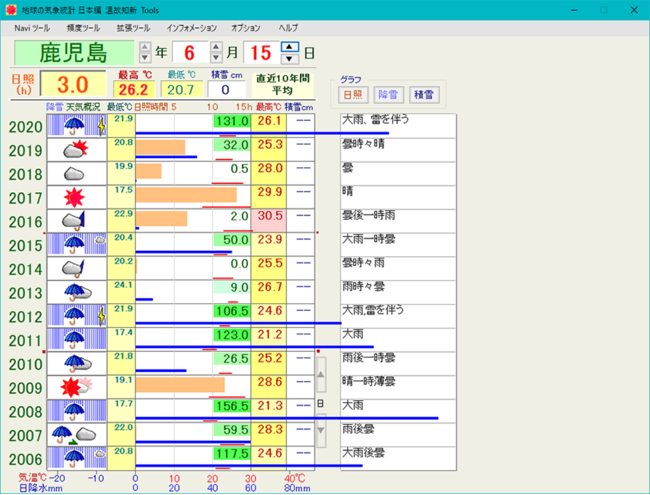Click the 2020 rain and thunder weather icon
This screenshot has height=495, width=650.
tap(77, 126)
